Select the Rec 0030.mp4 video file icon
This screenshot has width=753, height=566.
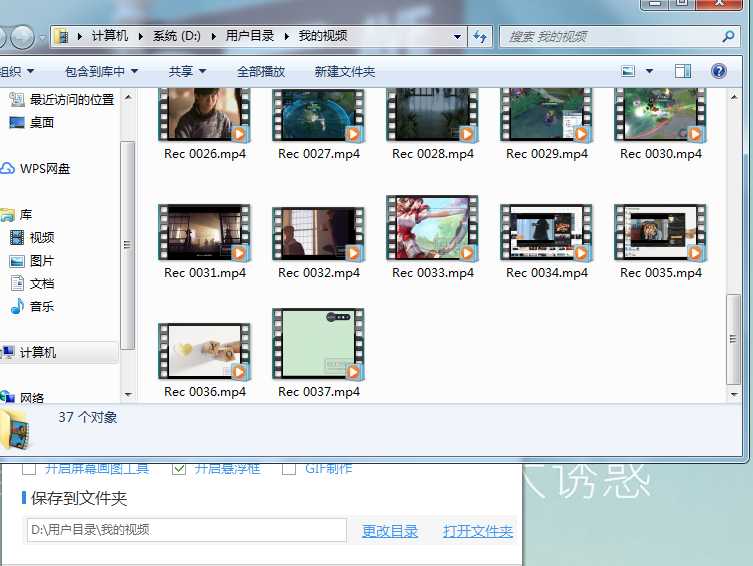pos(660,115)
